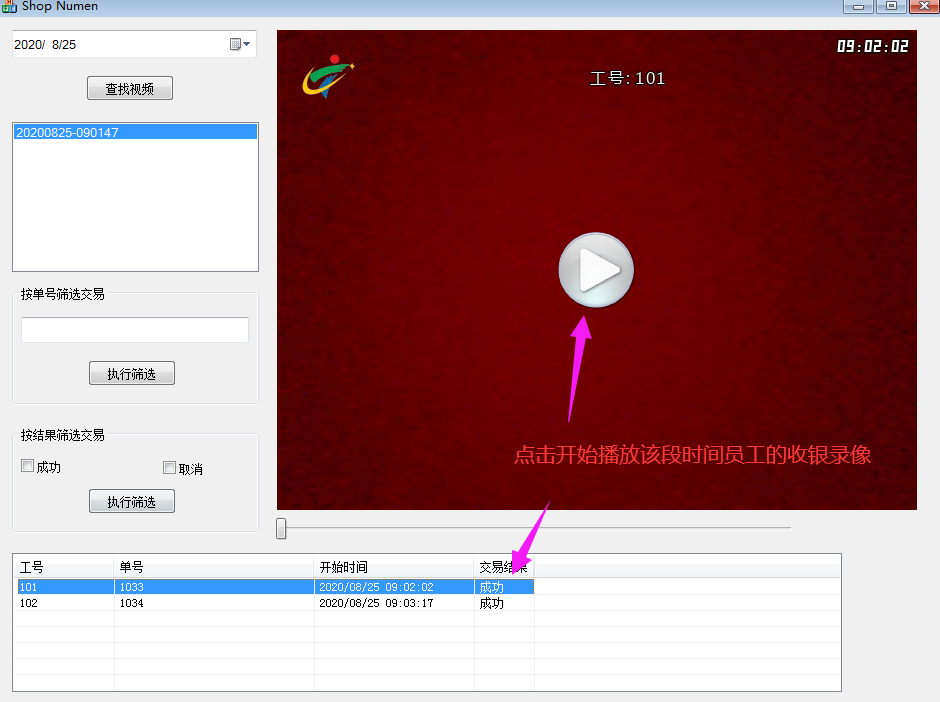Play the cashier recording video

coord(596,270)
